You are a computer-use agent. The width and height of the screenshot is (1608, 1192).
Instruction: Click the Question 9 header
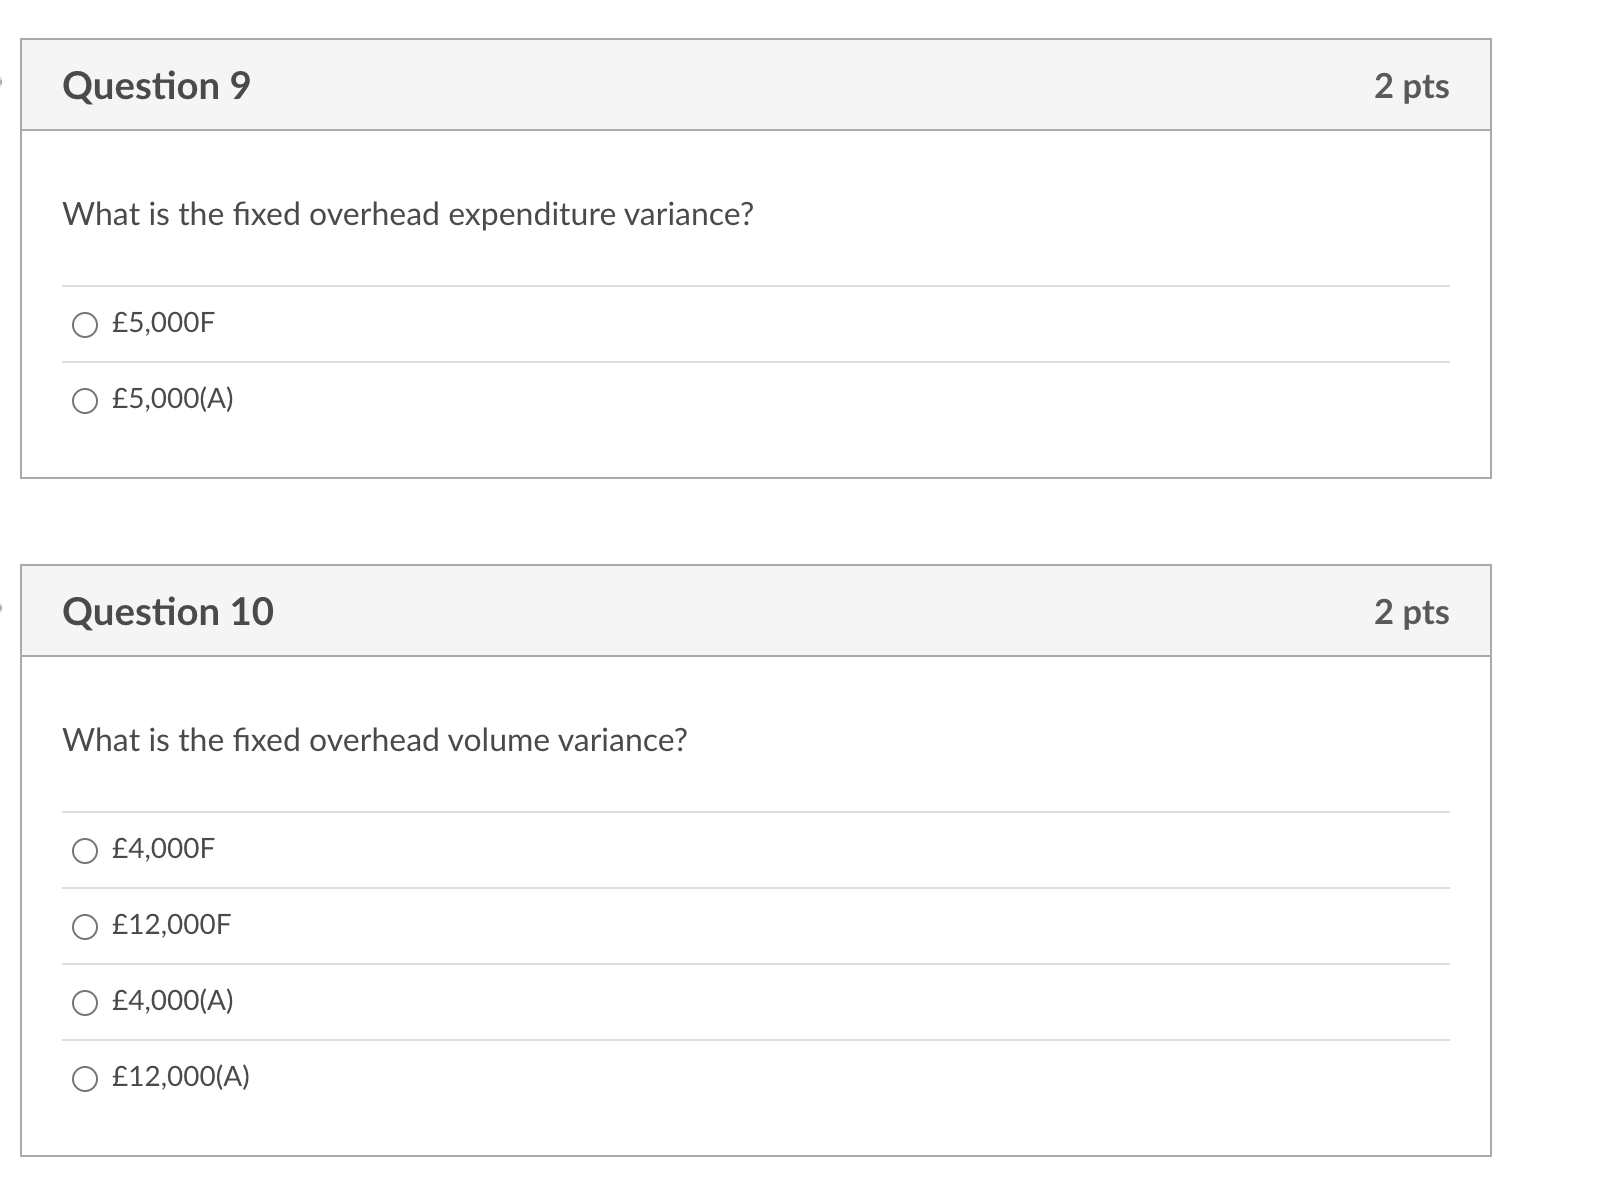[x=156, y=86]
